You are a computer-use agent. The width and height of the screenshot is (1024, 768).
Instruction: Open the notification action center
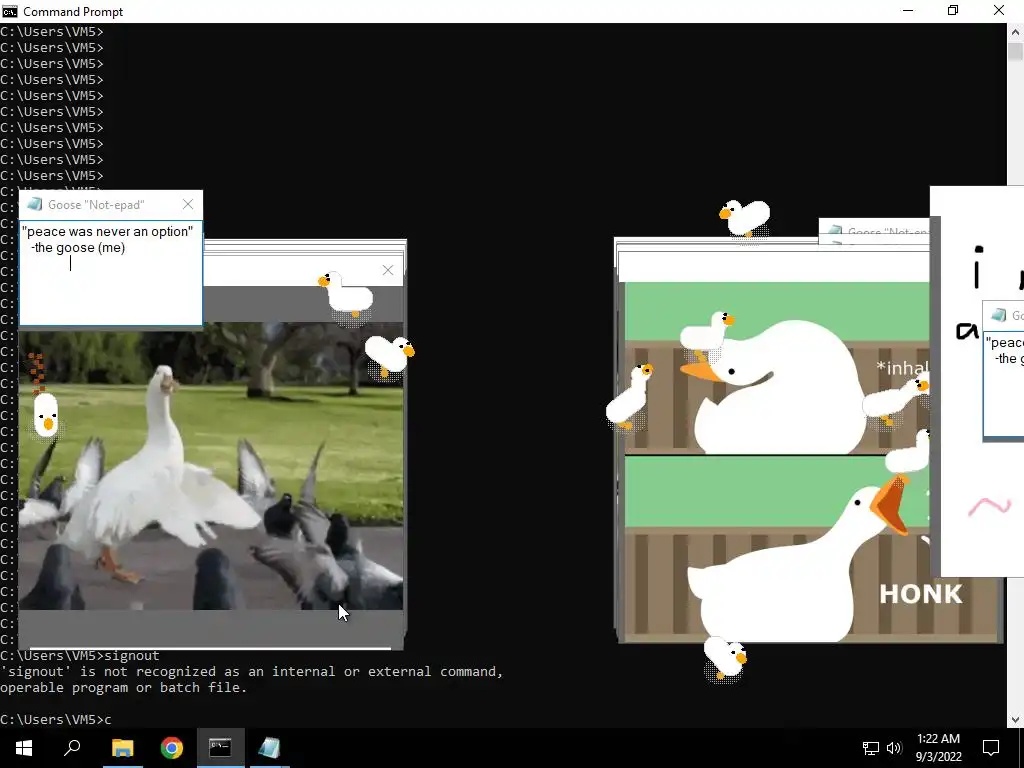pyautogui.click(x=991, y=748)
